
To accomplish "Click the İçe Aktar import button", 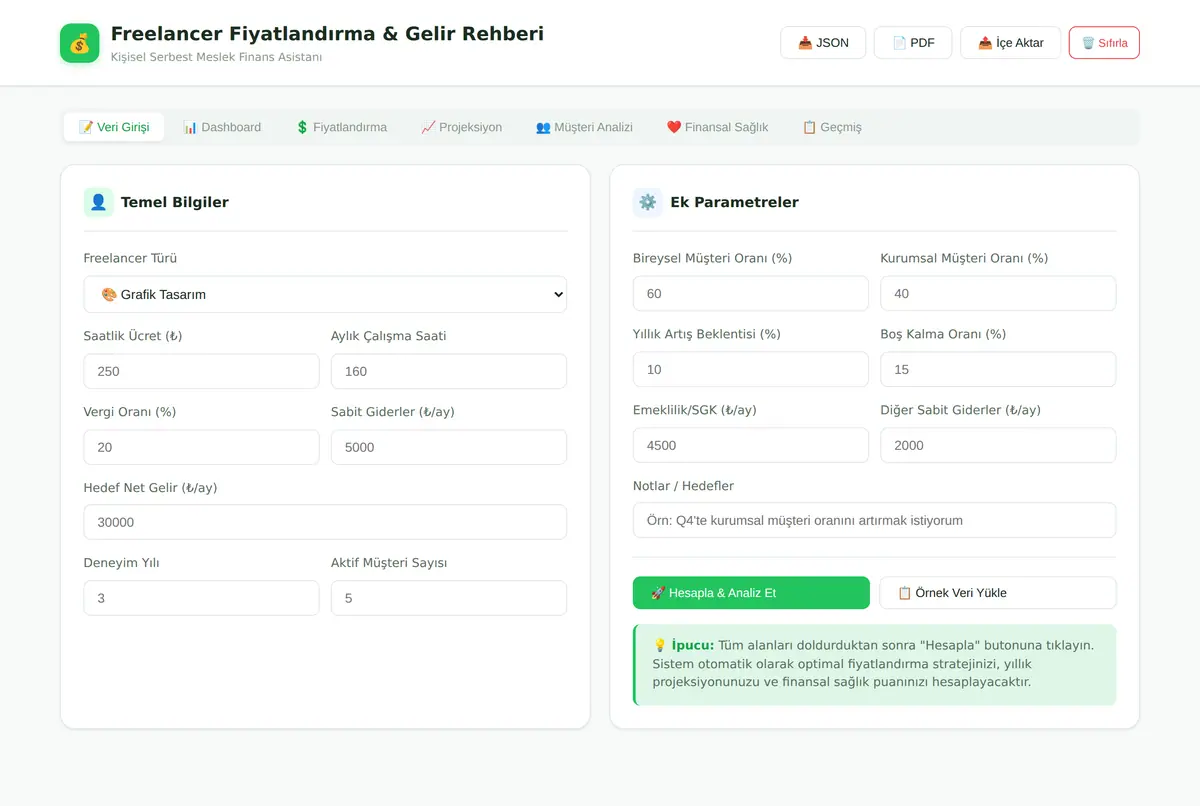I will pyautogui.click(x=1010, y=43).
